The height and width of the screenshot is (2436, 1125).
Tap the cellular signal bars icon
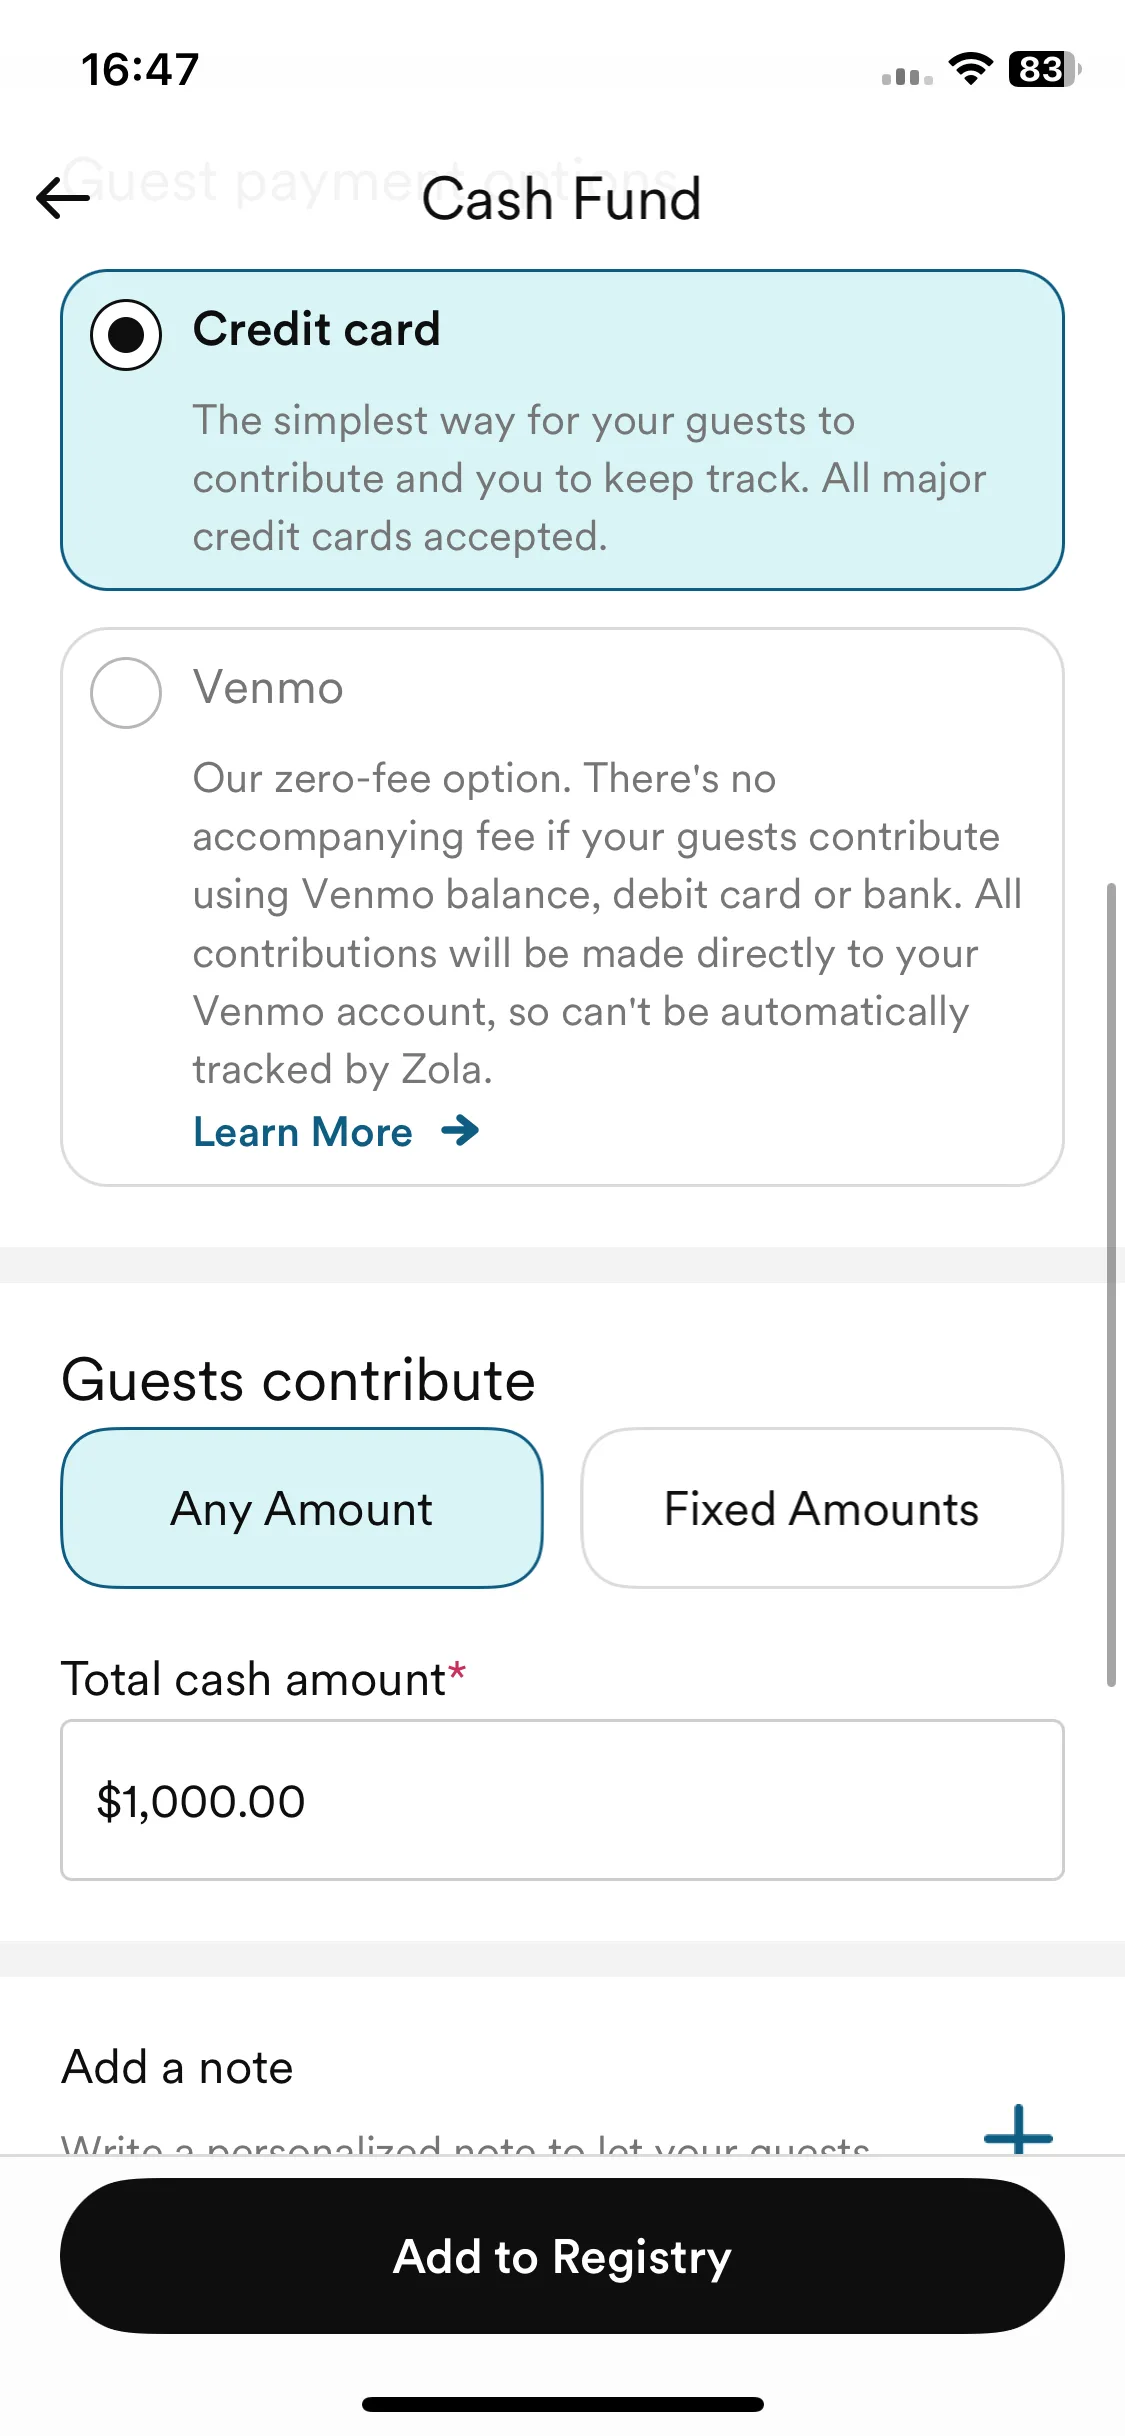coord(907,76)
